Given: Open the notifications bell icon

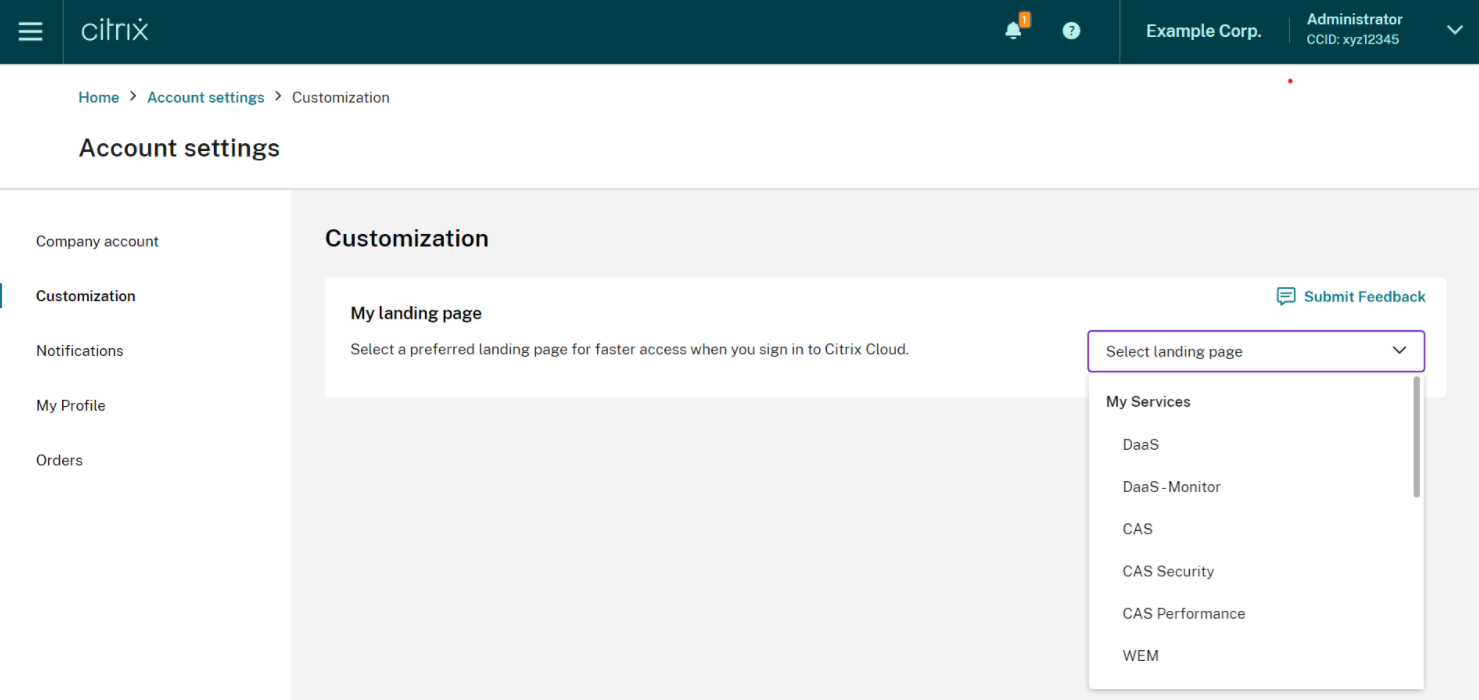Looking at the screenshot, I should pyautogui.click(x=1014, y=31).
